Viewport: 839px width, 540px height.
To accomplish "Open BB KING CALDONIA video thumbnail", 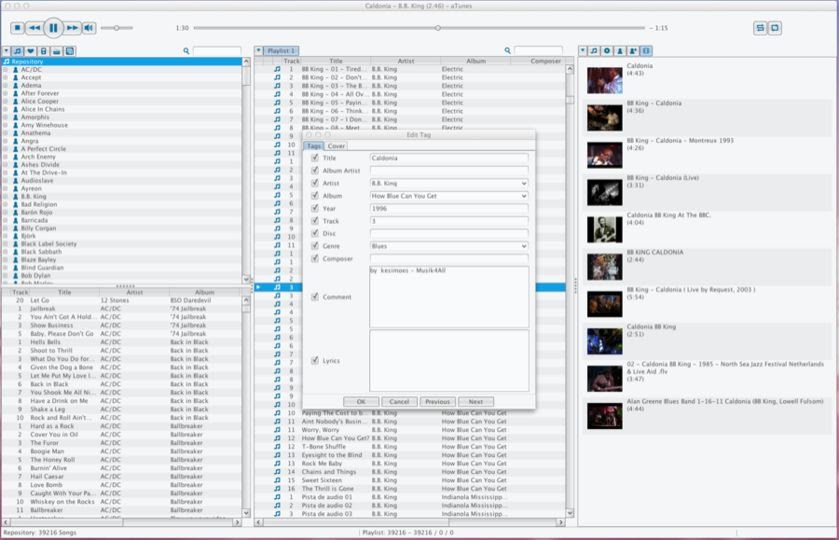I will (604, 267).
